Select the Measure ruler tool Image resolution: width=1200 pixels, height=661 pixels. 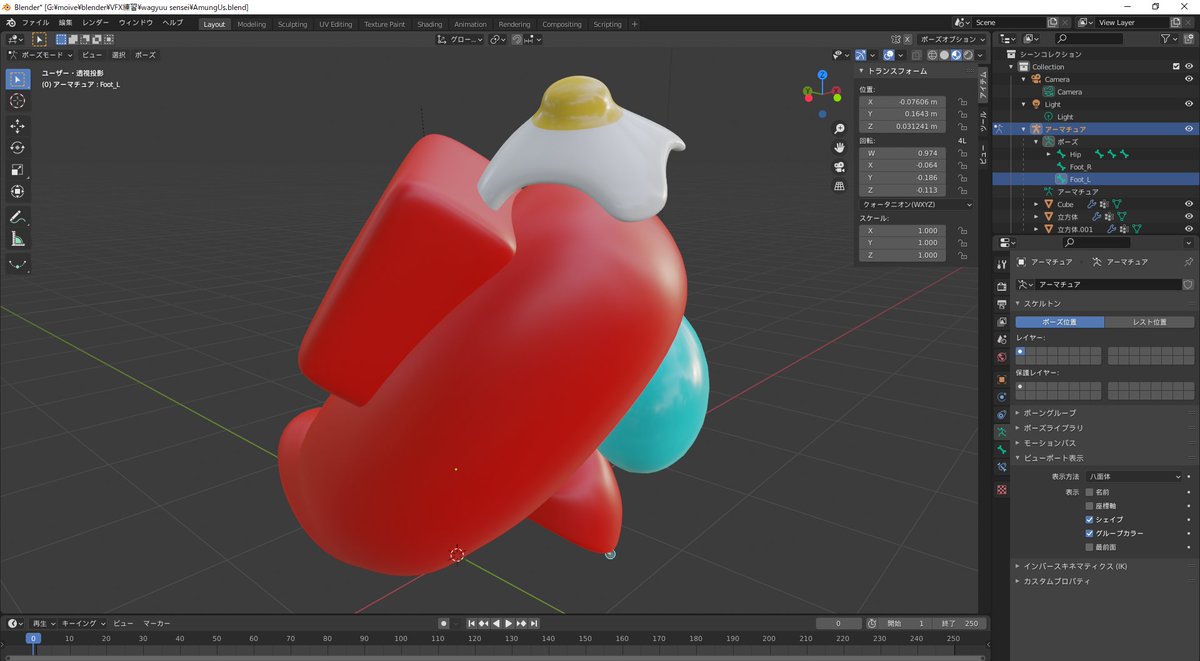(x=18, y=239)
